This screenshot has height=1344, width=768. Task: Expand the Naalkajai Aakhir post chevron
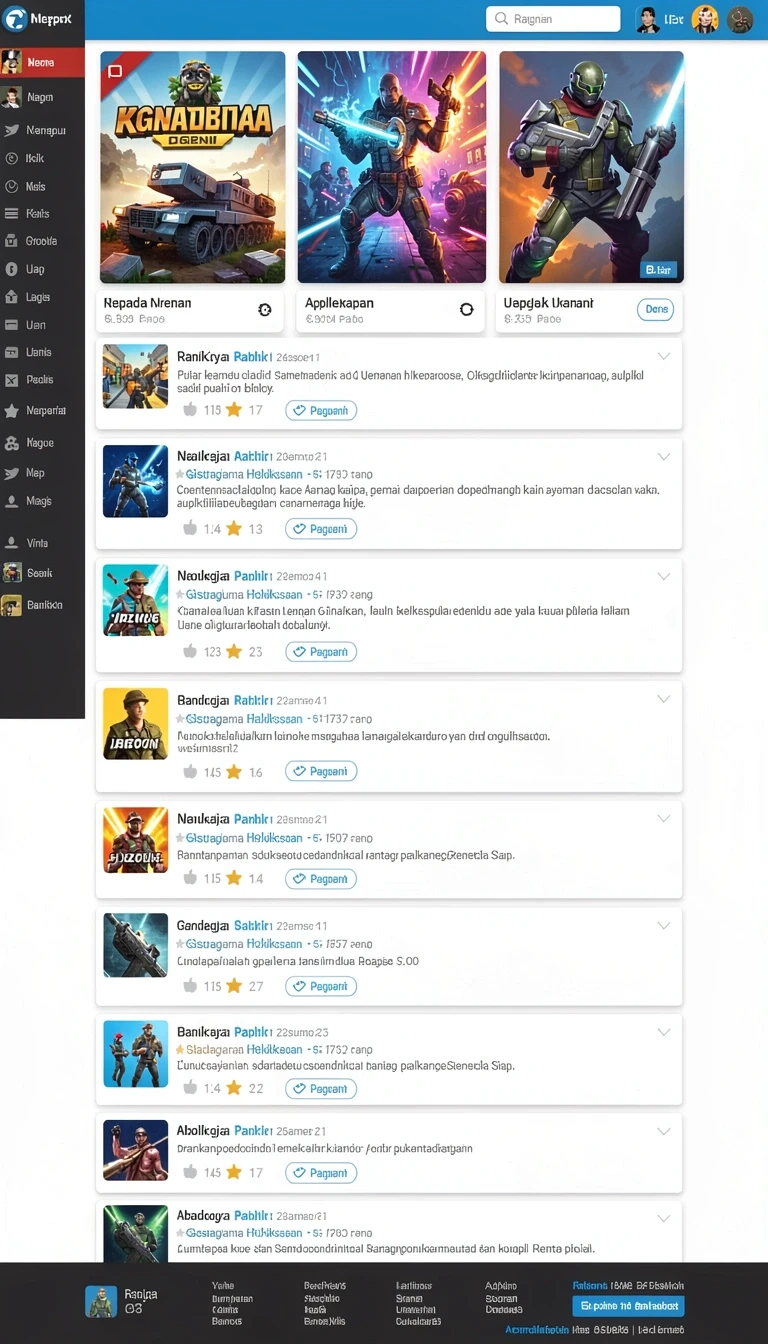[x=663, y=456]
